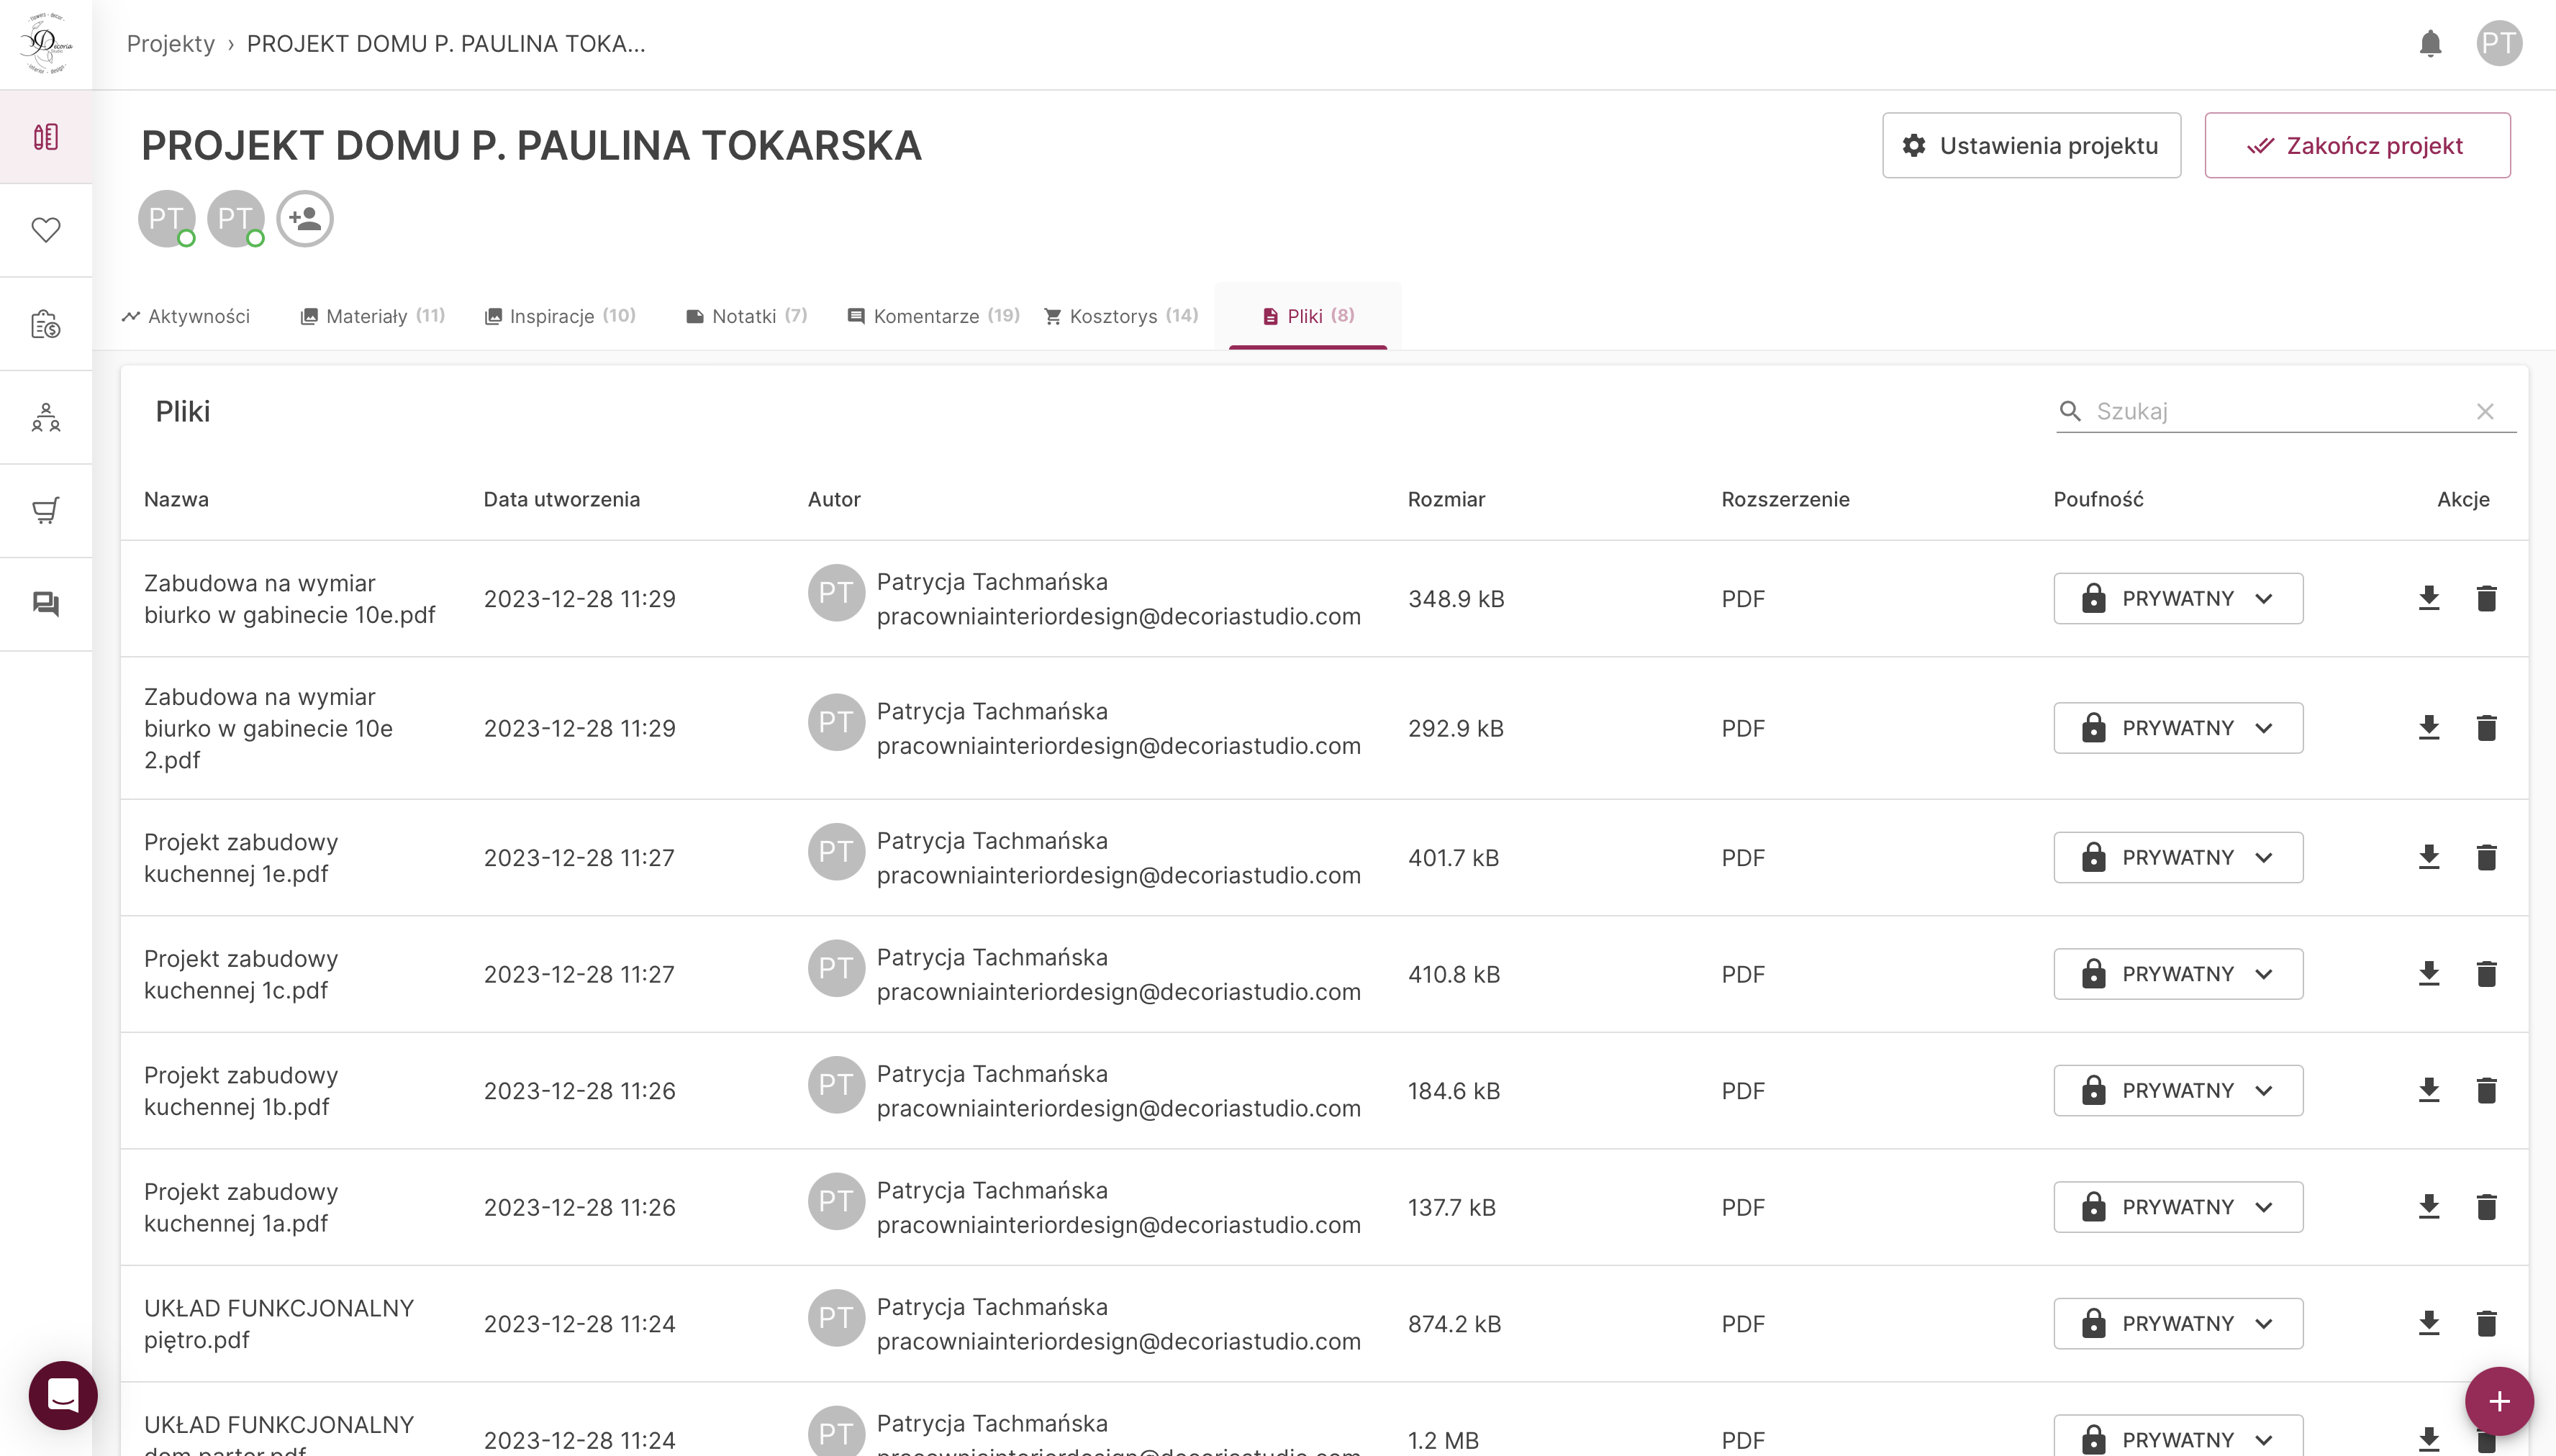Open the Intercom chat launcher
Viewport: 2556px width, 1456px height.
(x=63, y=1395)
